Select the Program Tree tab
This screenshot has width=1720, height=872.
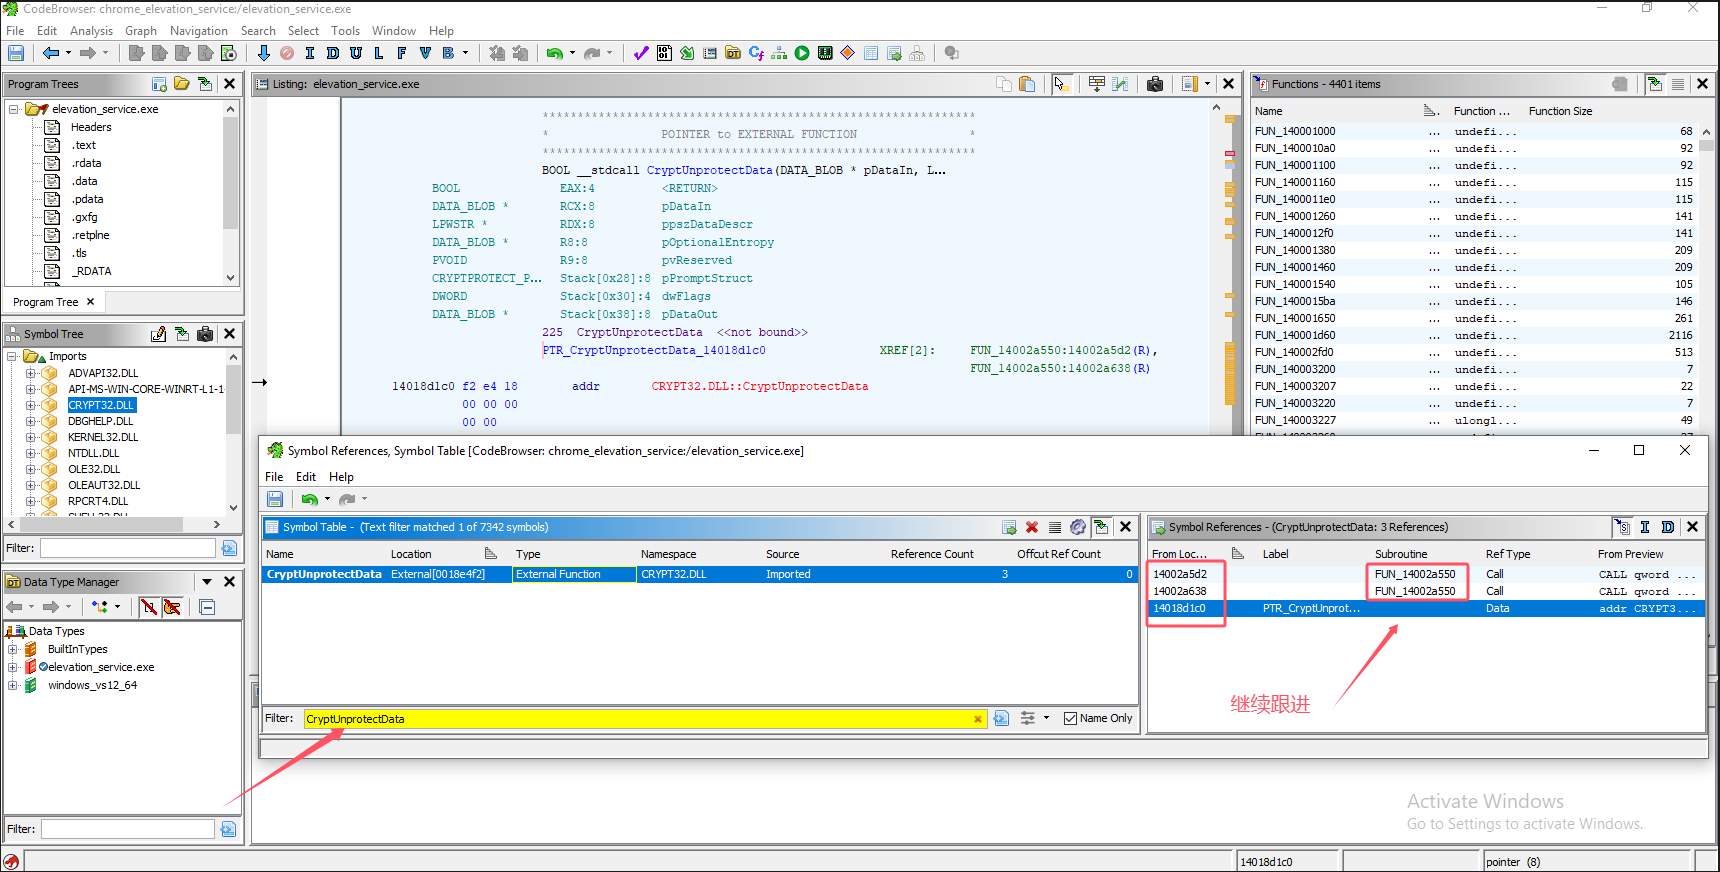[x=46, y=302]
